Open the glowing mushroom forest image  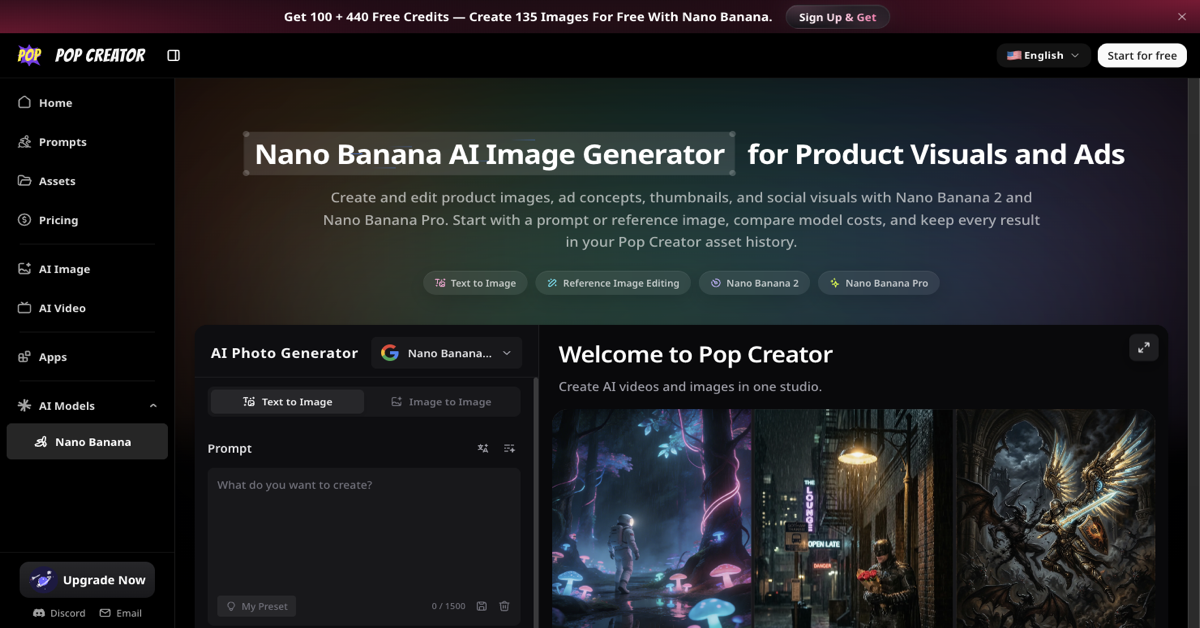(x=651, y=518)
